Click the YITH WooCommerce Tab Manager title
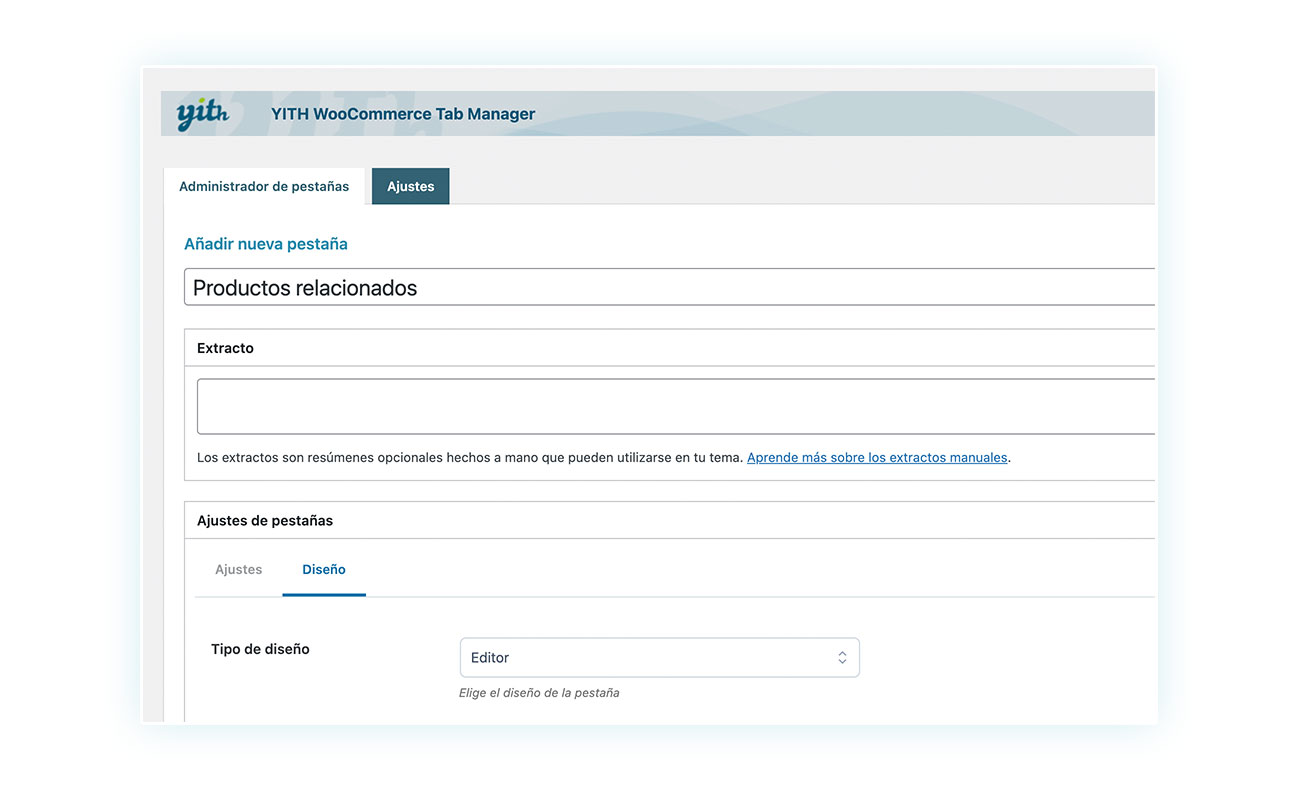 (x=403, y=114)
